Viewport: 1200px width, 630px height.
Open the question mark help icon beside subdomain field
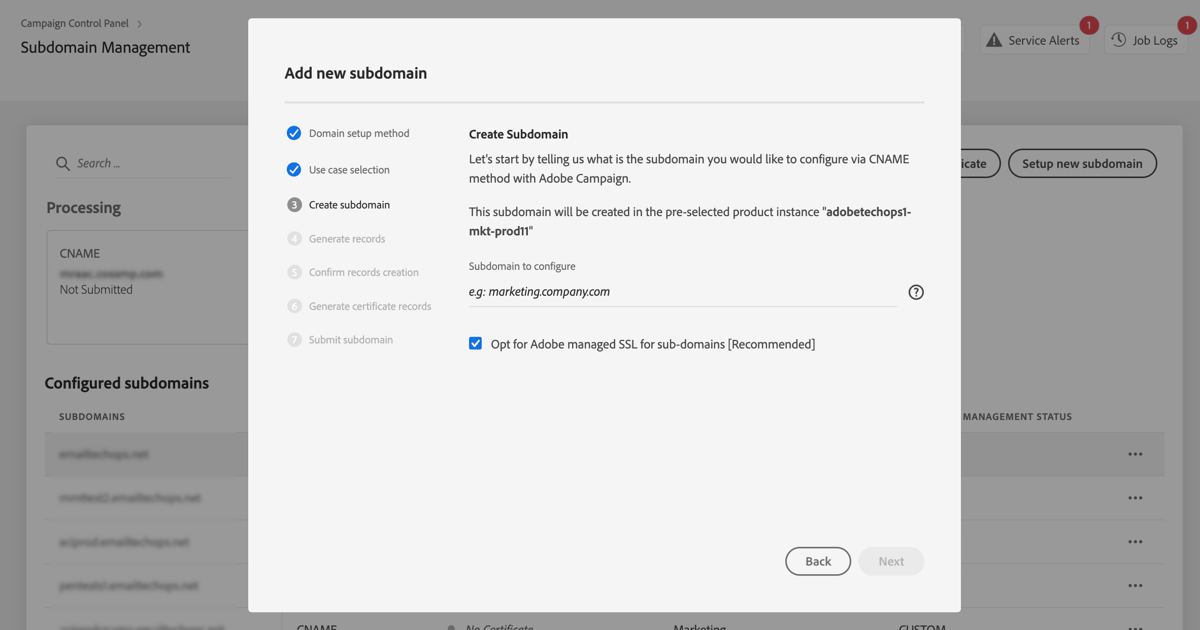click(915, 291)
